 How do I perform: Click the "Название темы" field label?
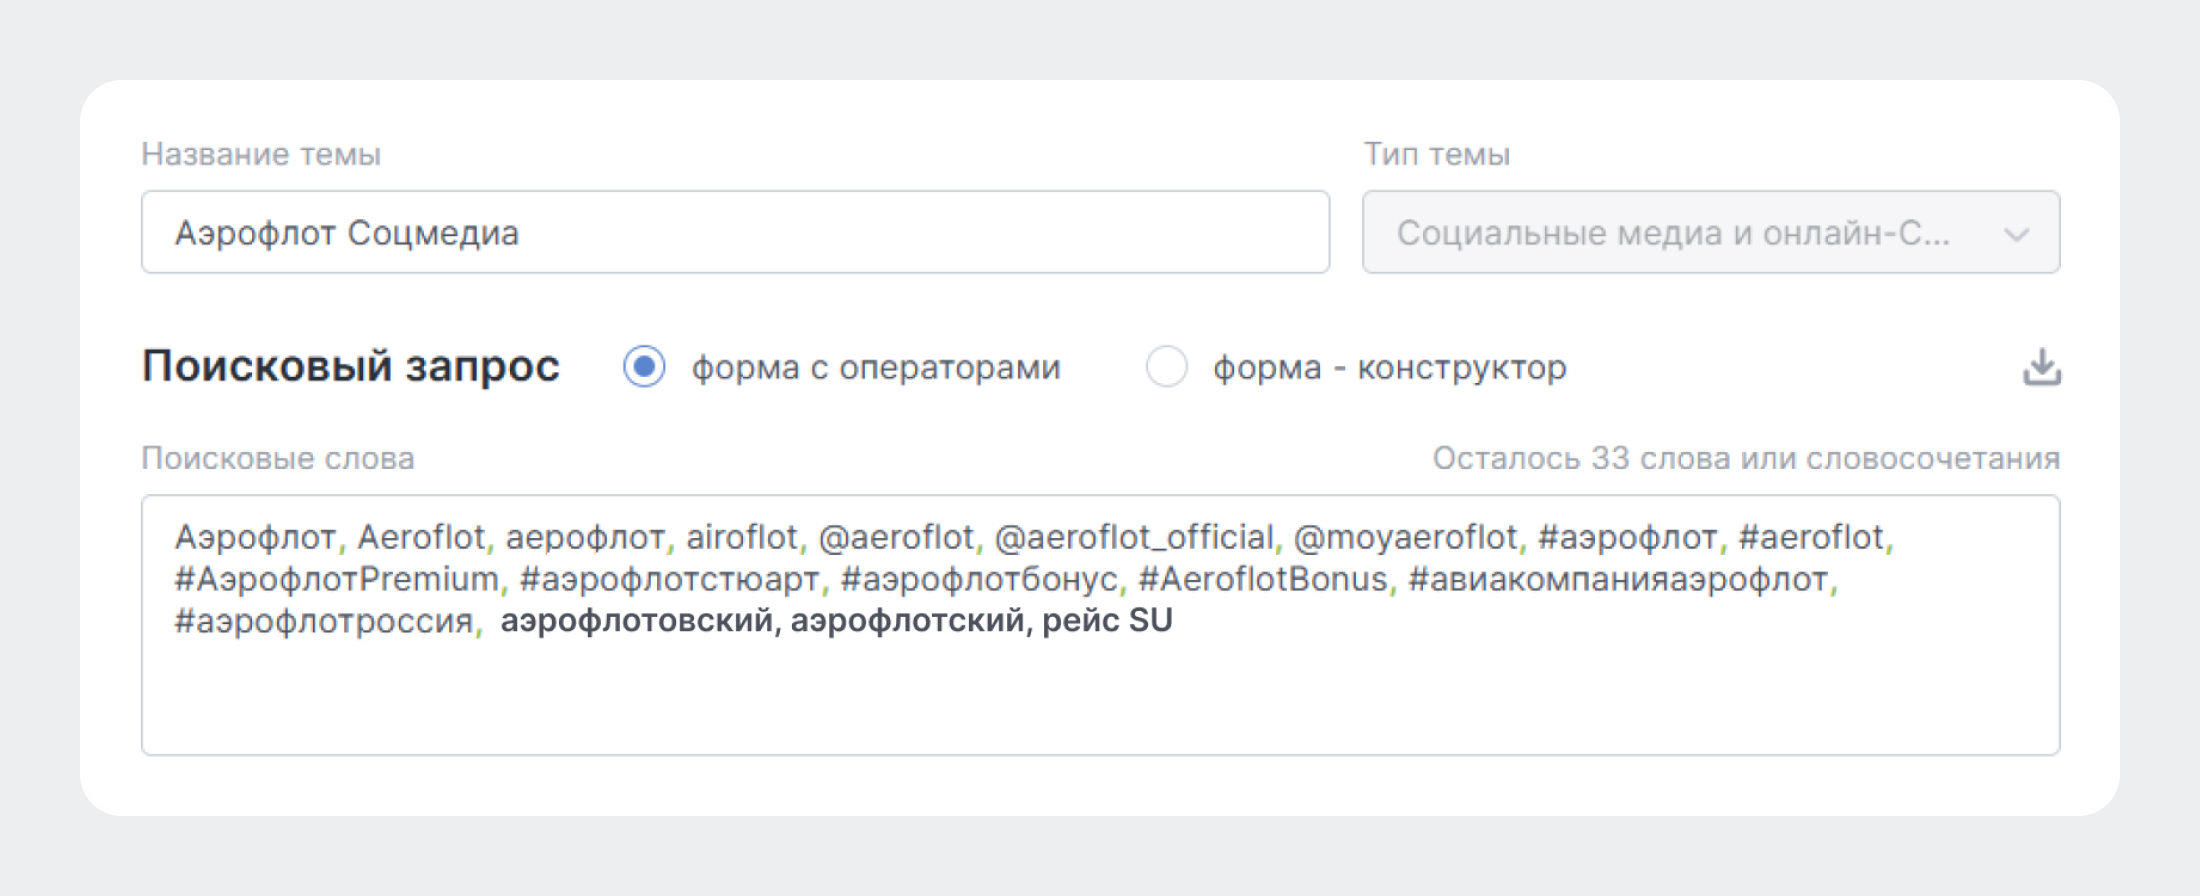coord(261,154)
